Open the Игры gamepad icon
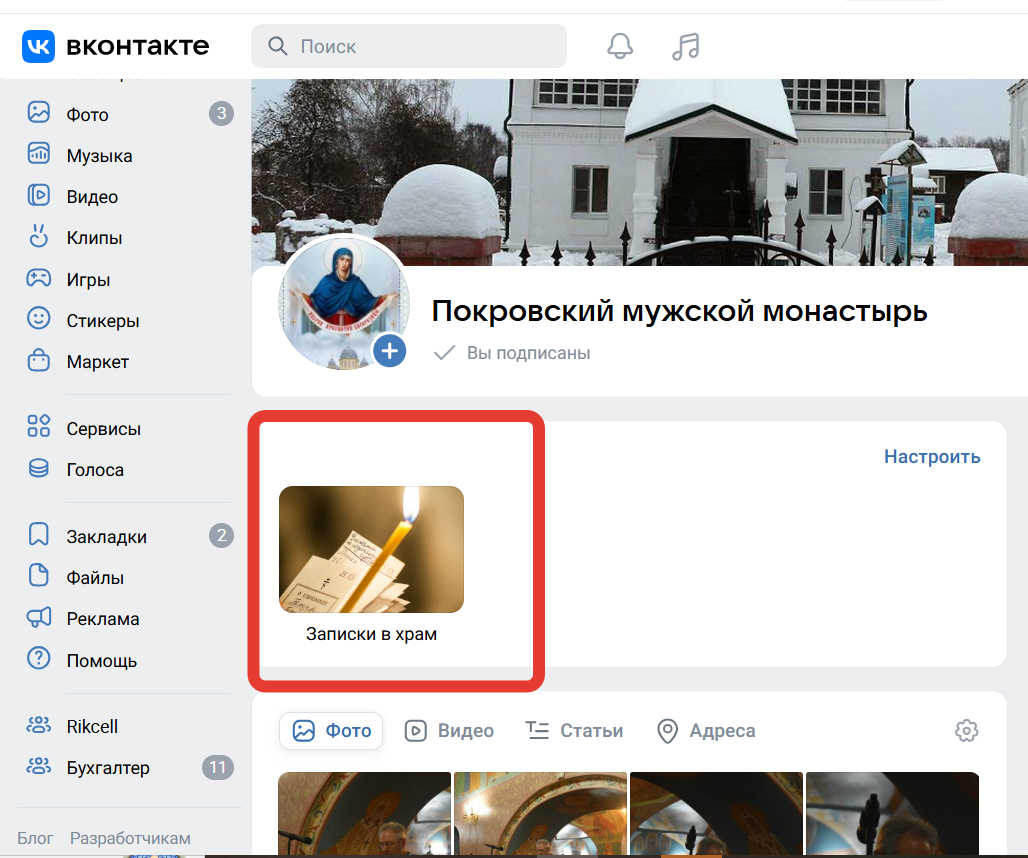This screenshot has height=858, width=1028. point(39,279)
